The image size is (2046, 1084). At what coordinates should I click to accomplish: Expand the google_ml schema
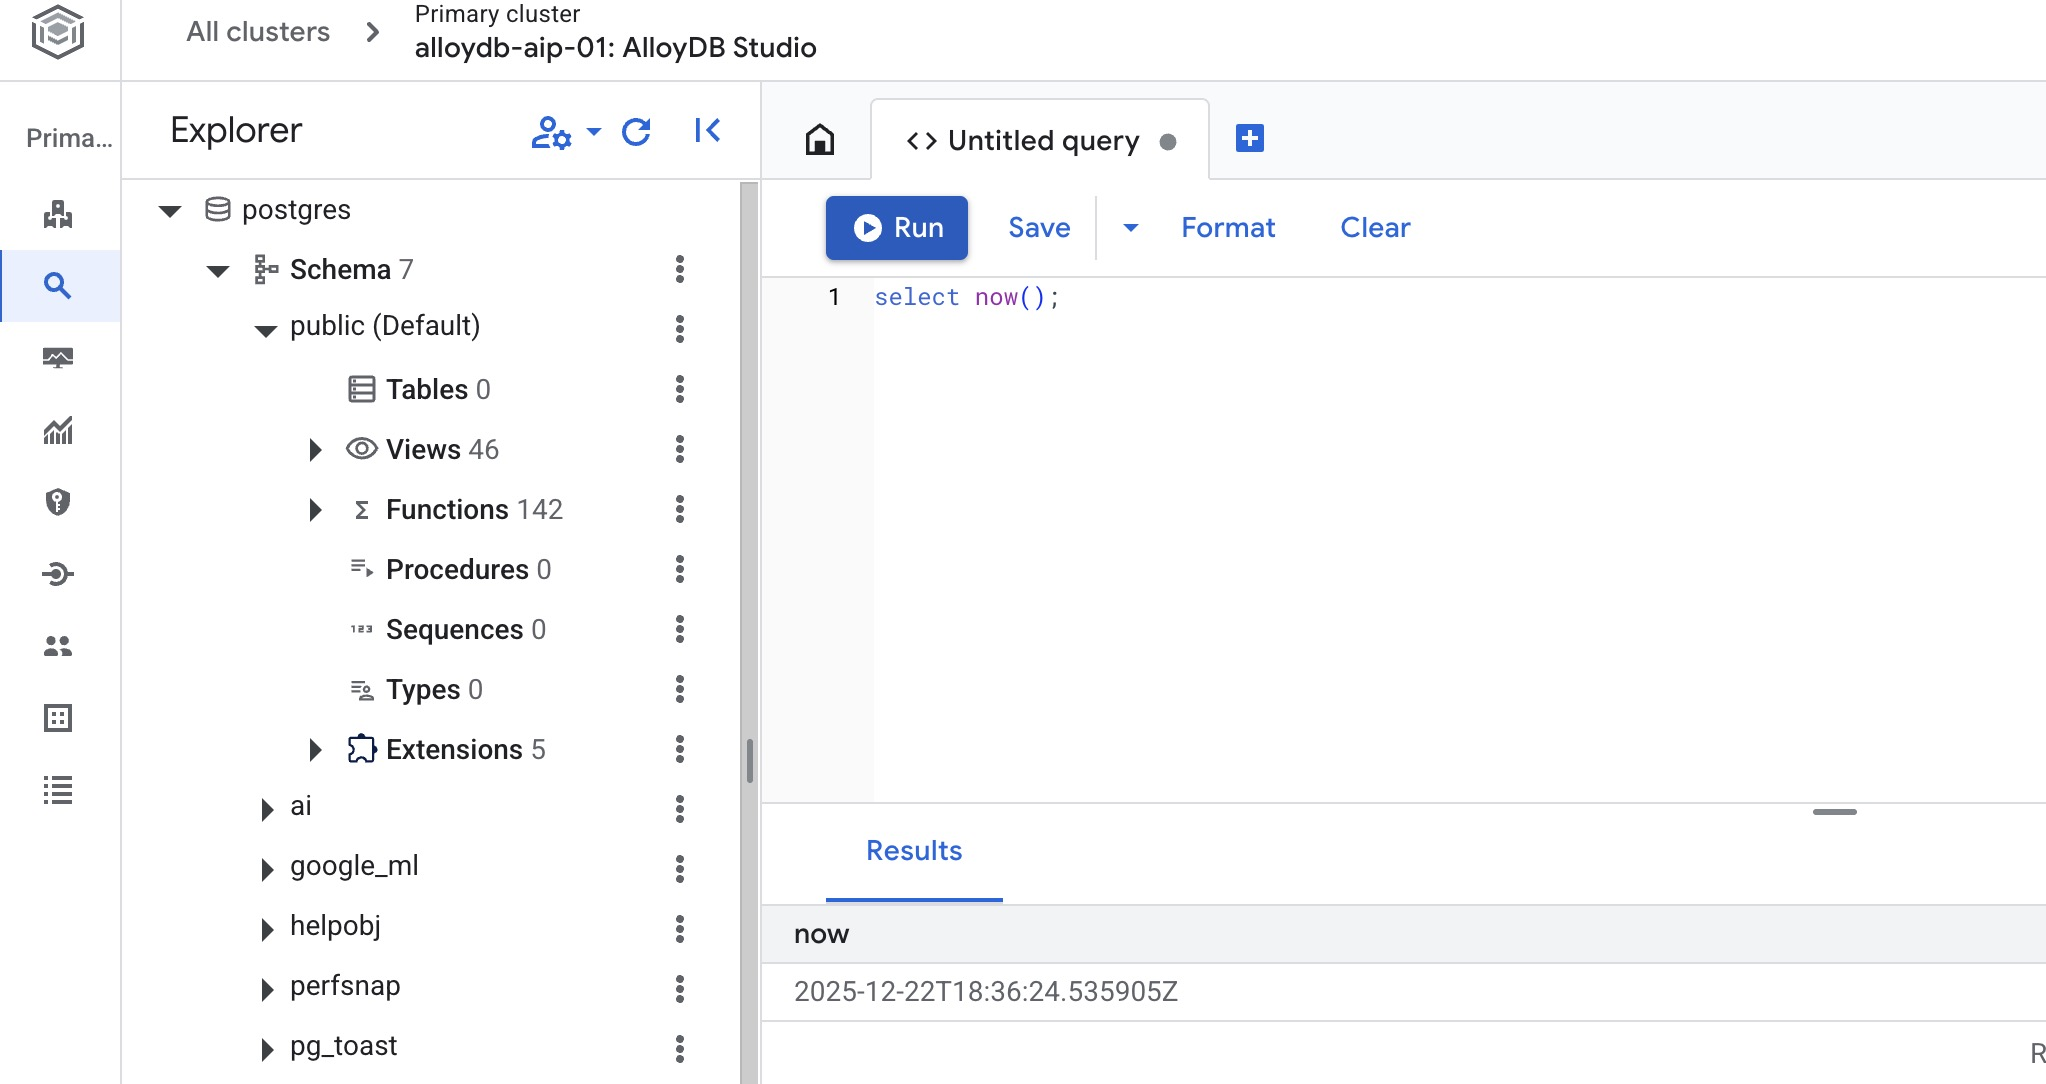pos(267,868)
